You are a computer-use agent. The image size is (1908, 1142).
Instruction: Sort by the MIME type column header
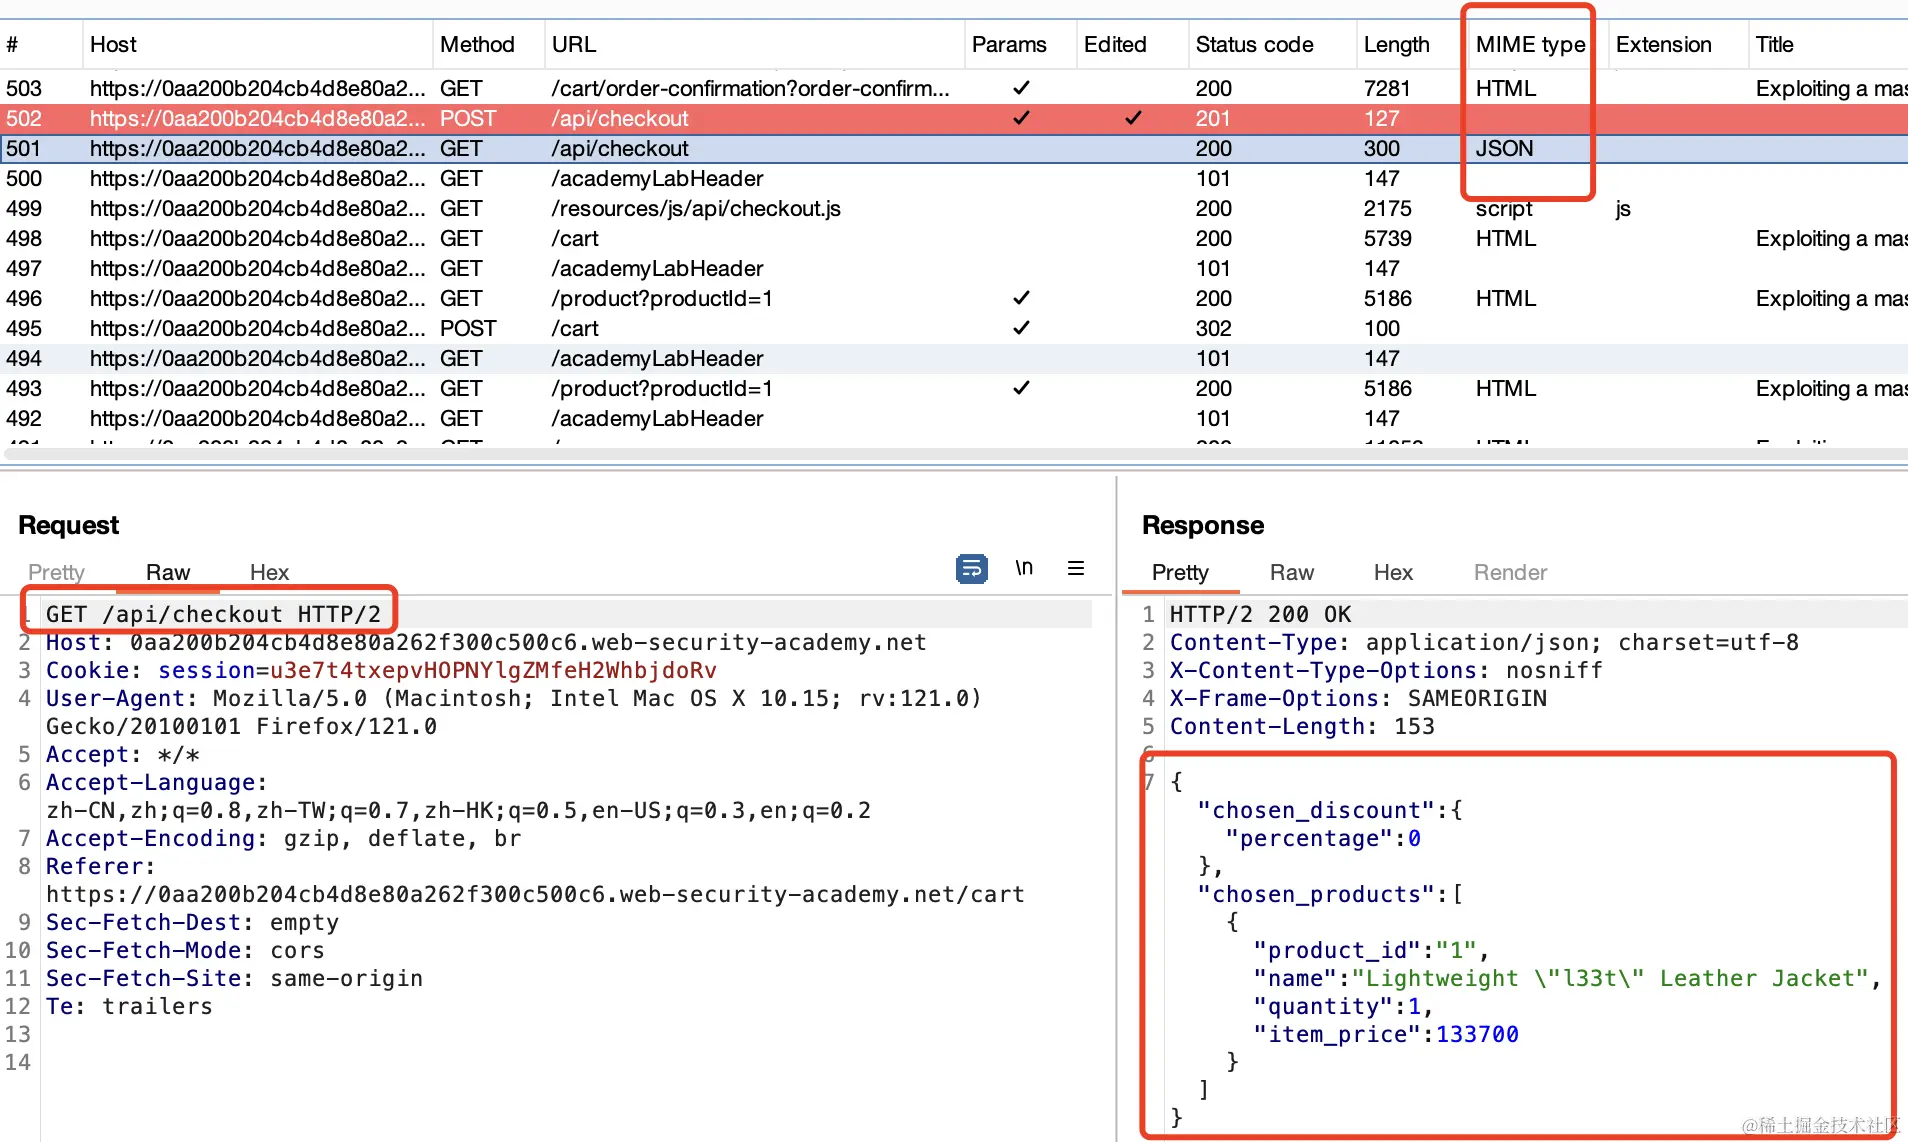tap(1530, 44)
